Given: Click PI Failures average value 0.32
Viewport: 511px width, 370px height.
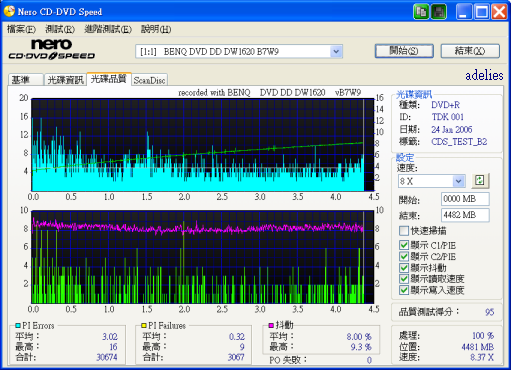Looking at the screenshot, I should [x=237, y=337].
